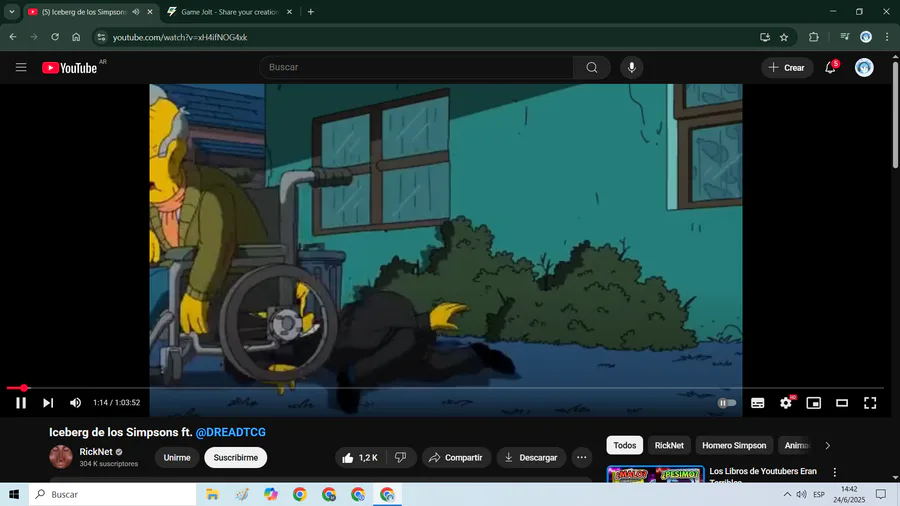
Task: Show more filter chips with the arrow
Action: pos(827,445)
